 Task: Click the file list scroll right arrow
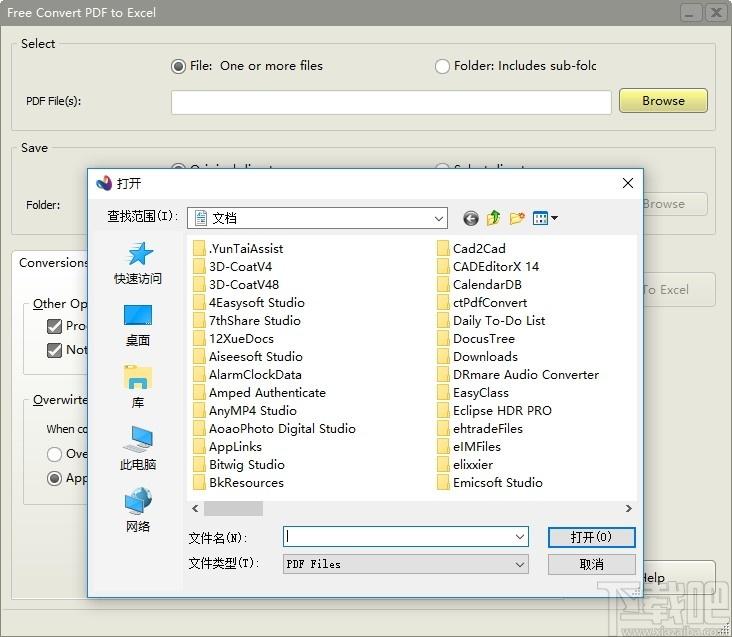click(x=629, y=508)
